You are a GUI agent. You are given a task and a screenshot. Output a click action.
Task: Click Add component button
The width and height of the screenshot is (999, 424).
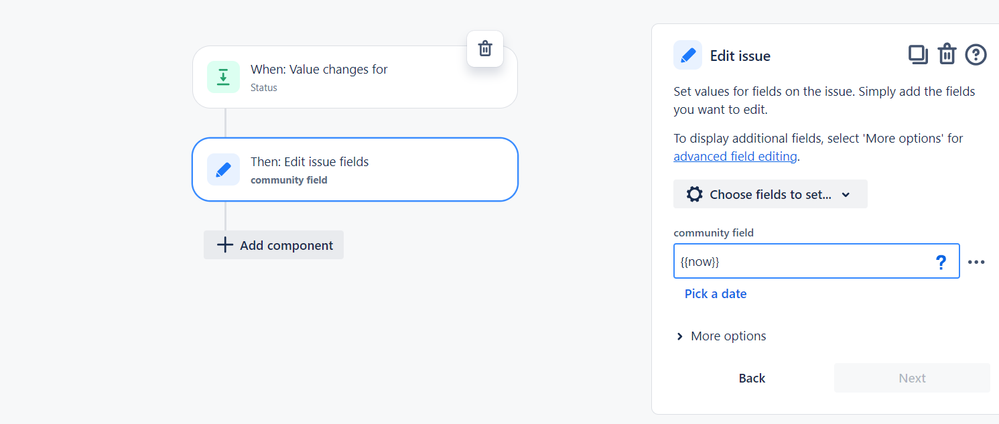click(274, 245)
